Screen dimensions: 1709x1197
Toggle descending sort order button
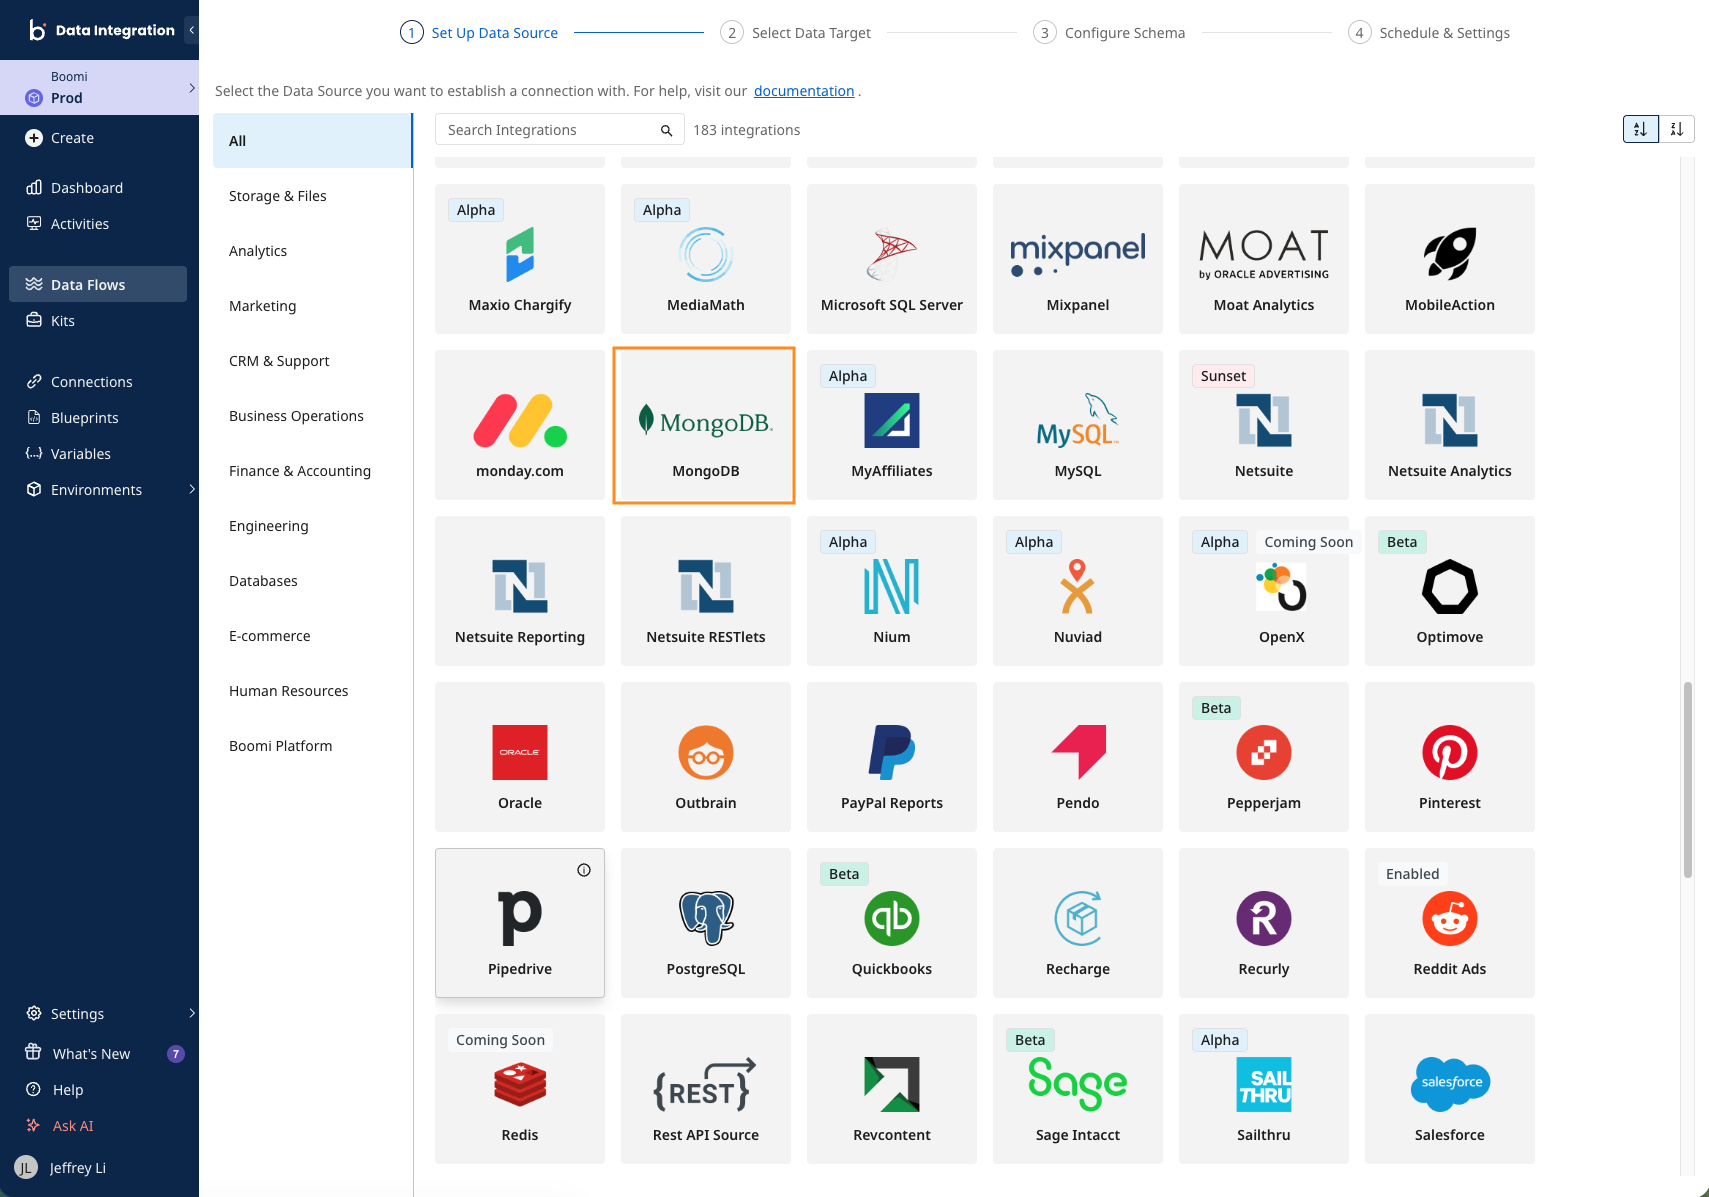[x=1677, y=129]
